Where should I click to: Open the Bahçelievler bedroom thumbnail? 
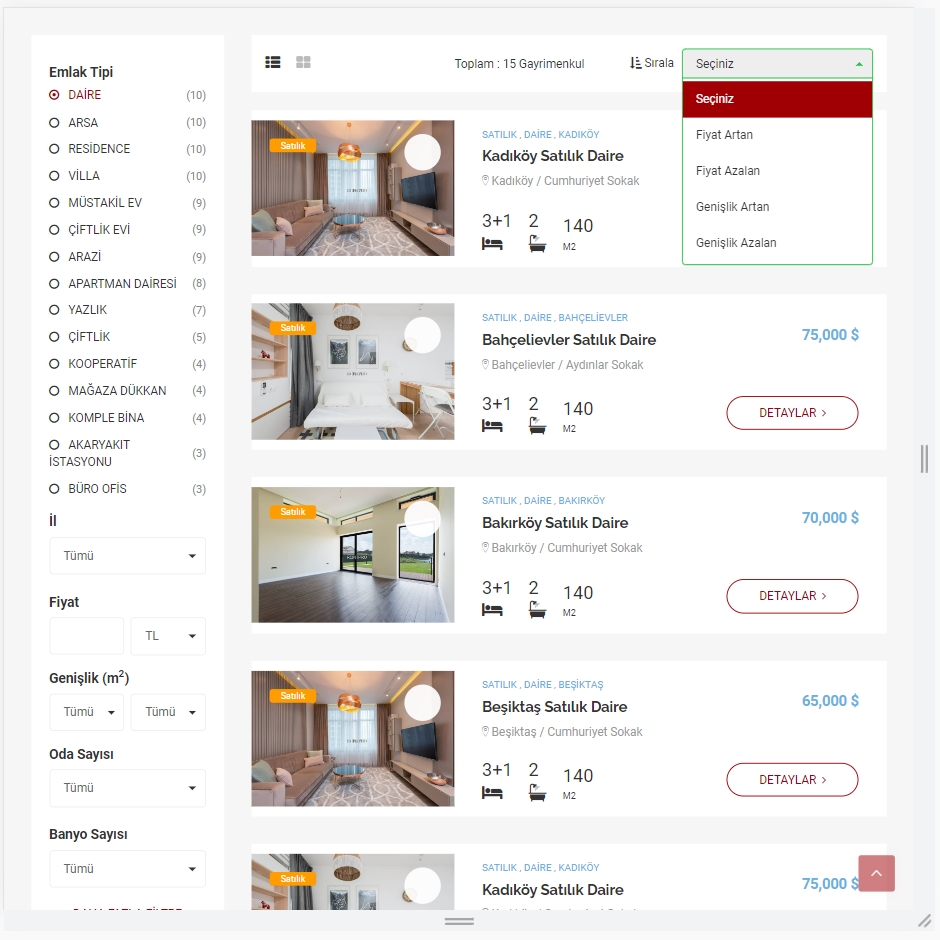(352, 371)
